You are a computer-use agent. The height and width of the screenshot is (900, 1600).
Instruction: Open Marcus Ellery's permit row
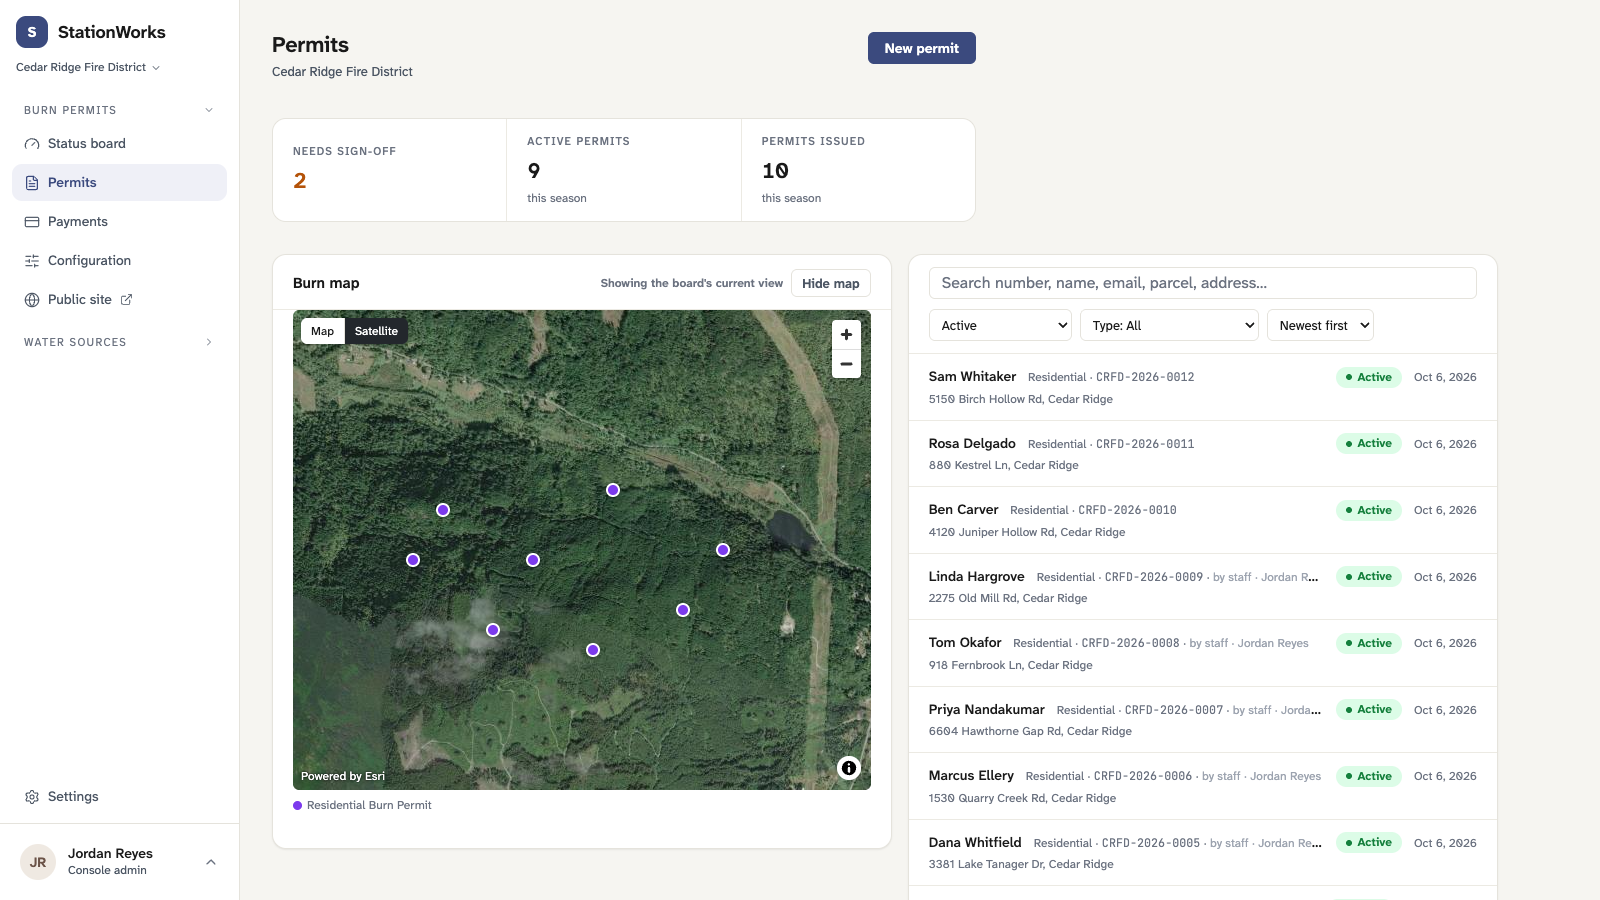(1202, 786)
